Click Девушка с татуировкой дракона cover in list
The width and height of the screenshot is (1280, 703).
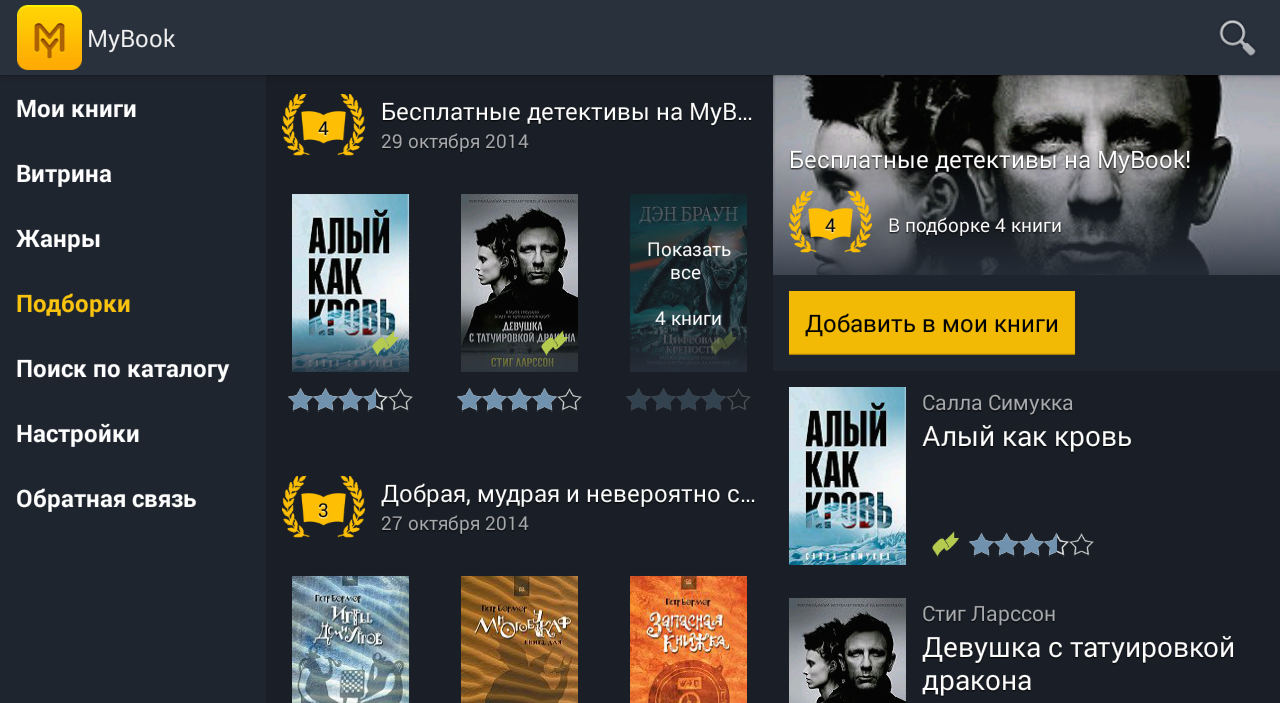(519, 283)
